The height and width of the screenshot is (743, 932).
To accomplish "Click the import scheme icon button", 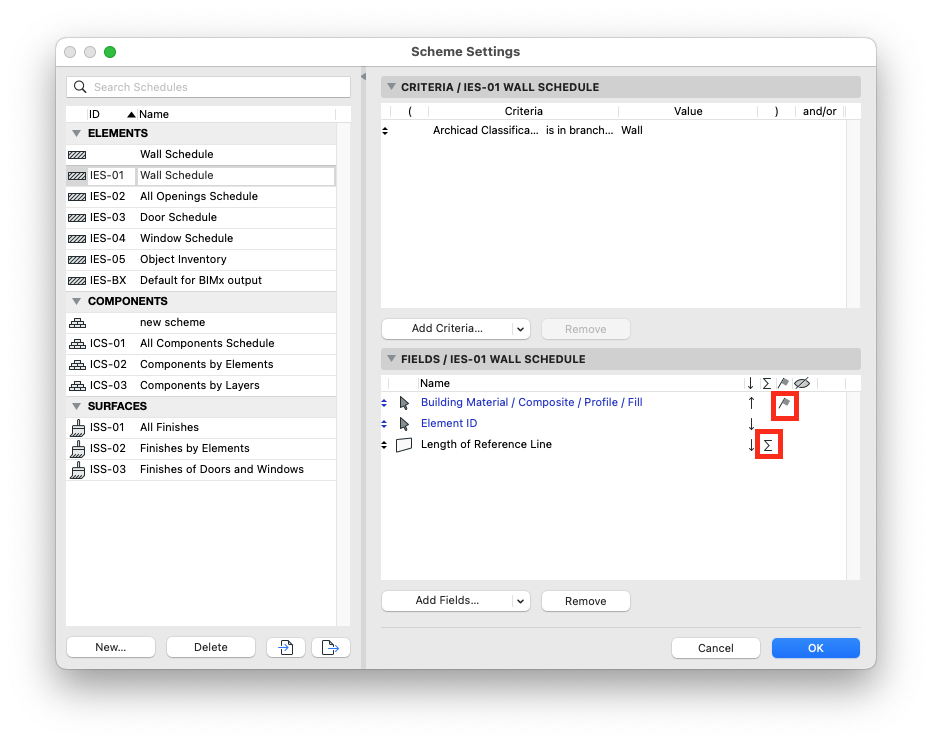I will 286,647.
